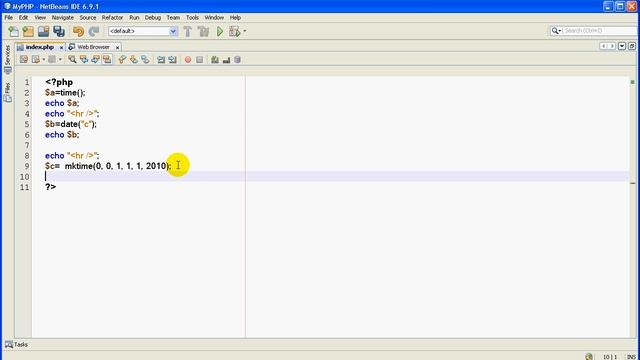640x360 pixels.
Task: Click the 10 | 1 cursor position indicator
Action: [x=610, y=357]
